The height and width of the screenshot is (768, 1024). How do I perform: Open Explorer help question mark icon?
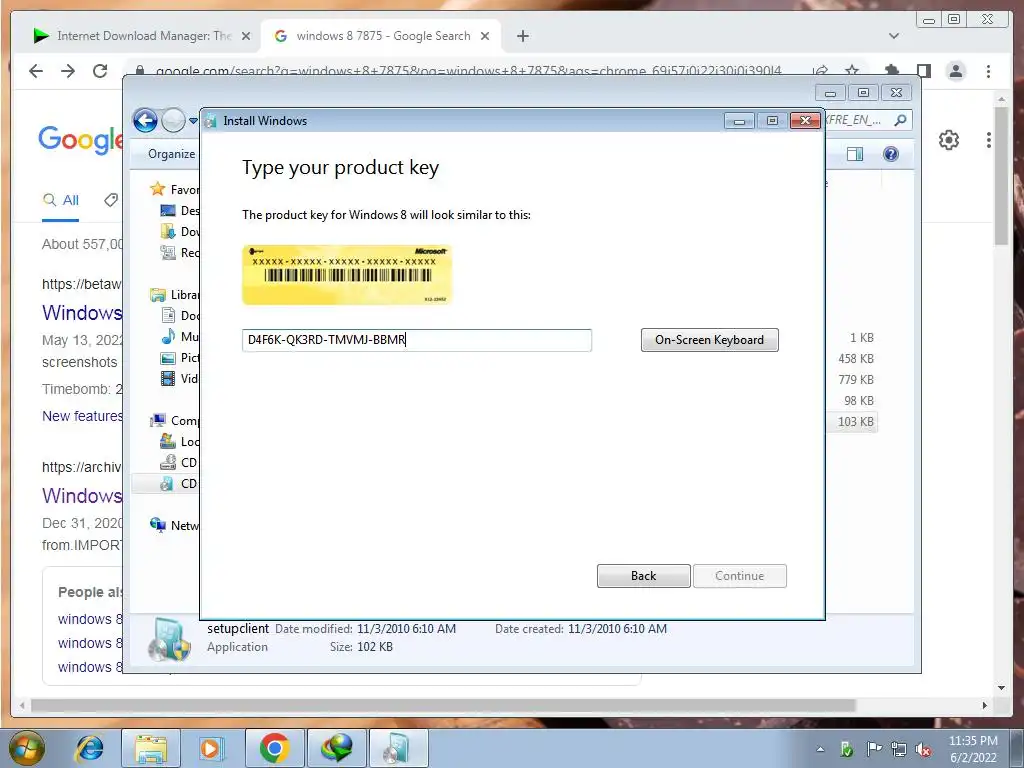click(891, 154)
